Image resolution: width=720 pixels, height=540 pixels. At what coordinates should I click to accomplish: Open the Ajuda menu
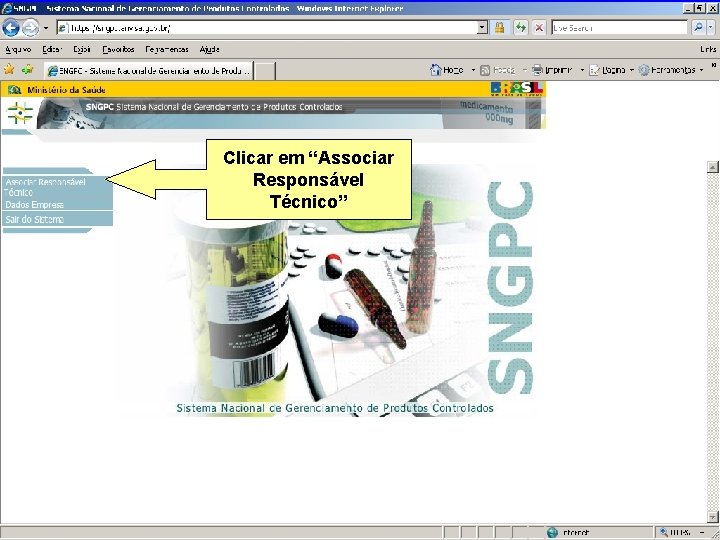click(209, 49)
